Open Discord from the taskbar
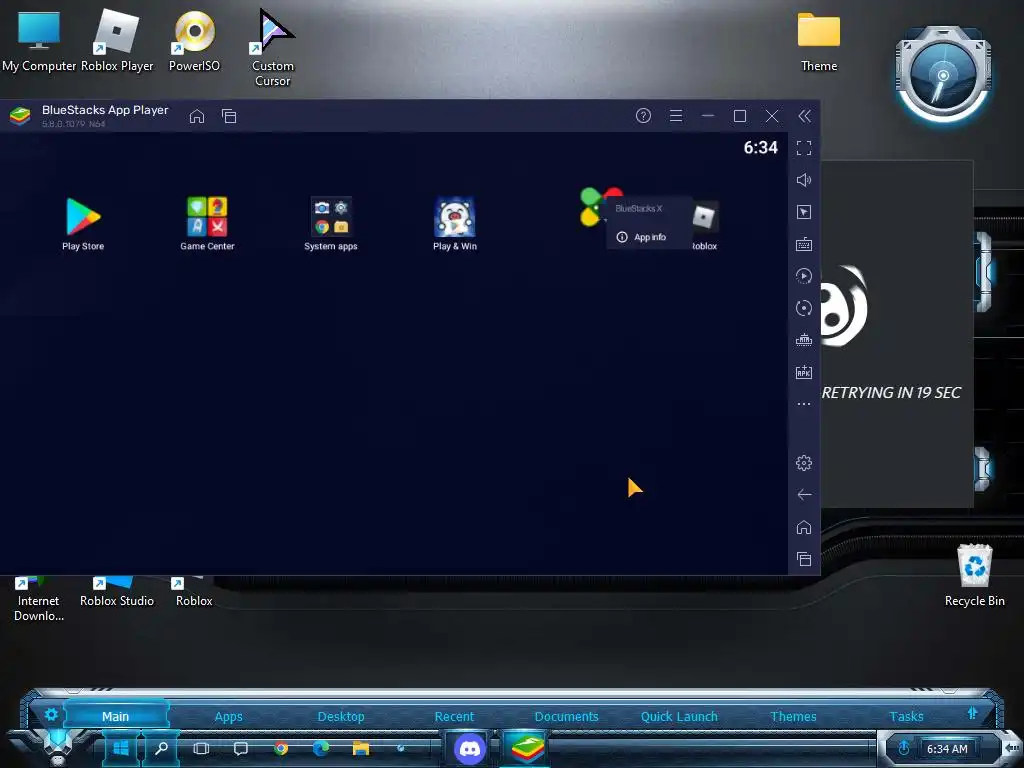The image size is (1024, 768). click(470, 748)
